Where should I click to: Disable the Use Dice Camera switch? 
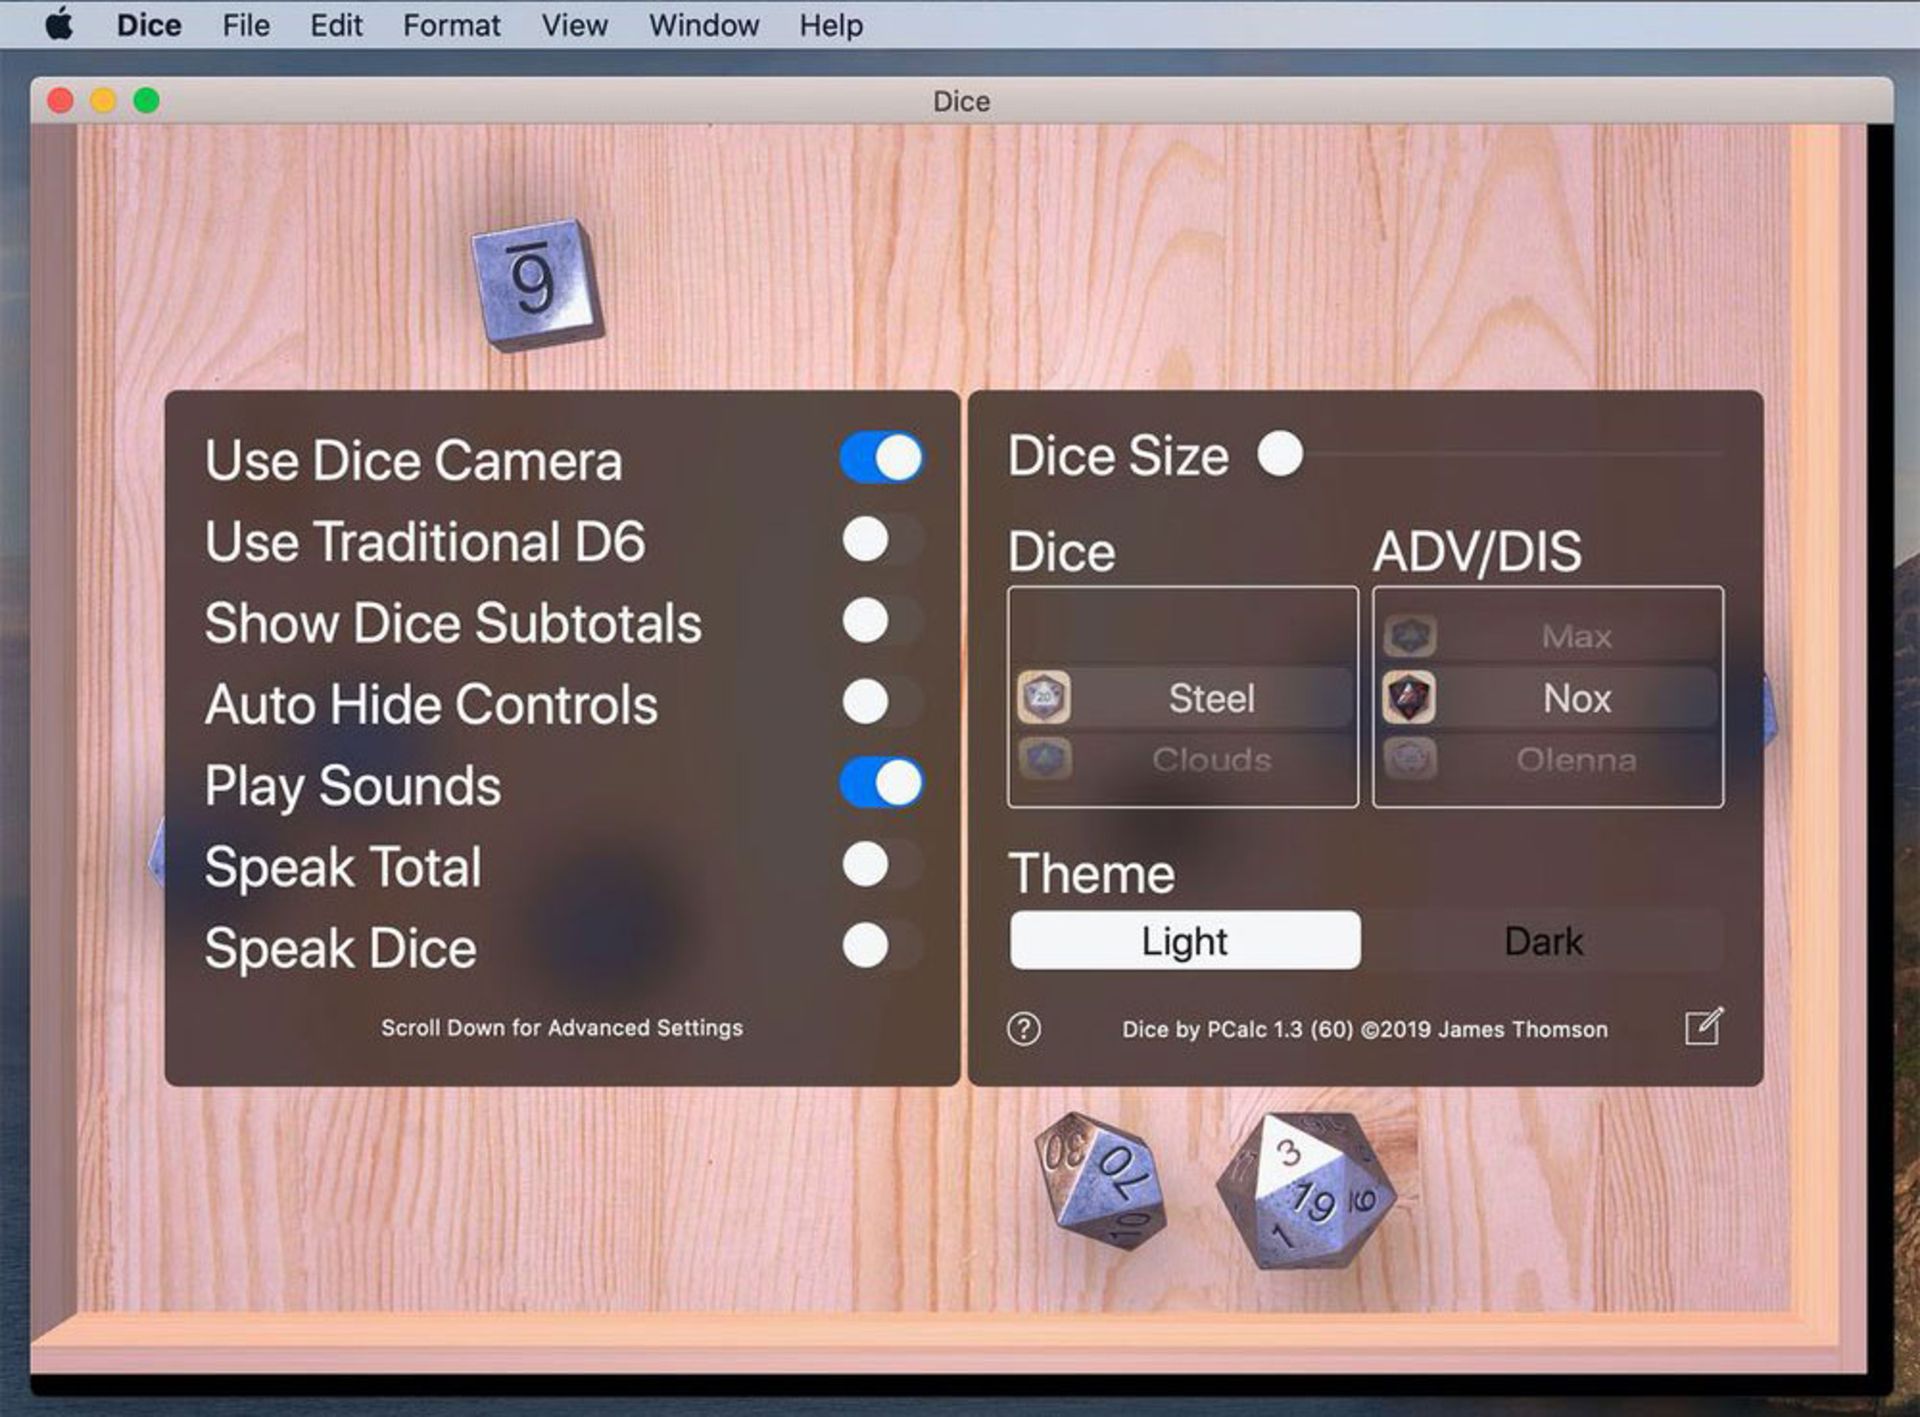pyautogui.click(x=881, y=458)
